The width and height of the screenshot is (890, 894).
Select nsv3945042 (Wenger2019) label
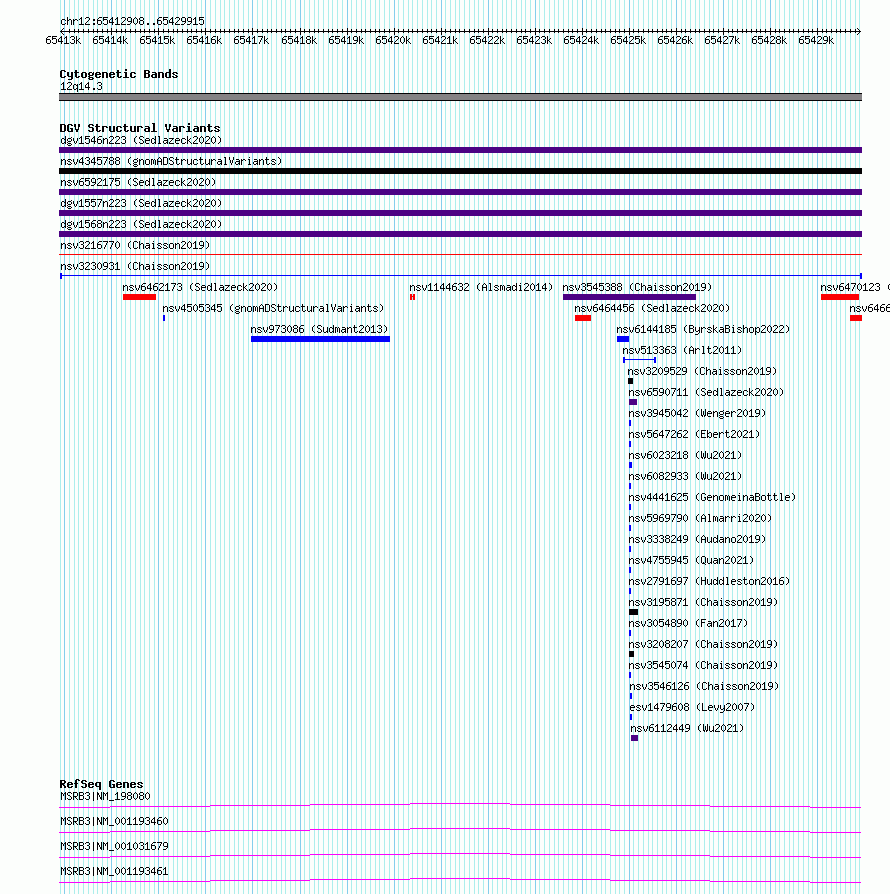[697, 413]
